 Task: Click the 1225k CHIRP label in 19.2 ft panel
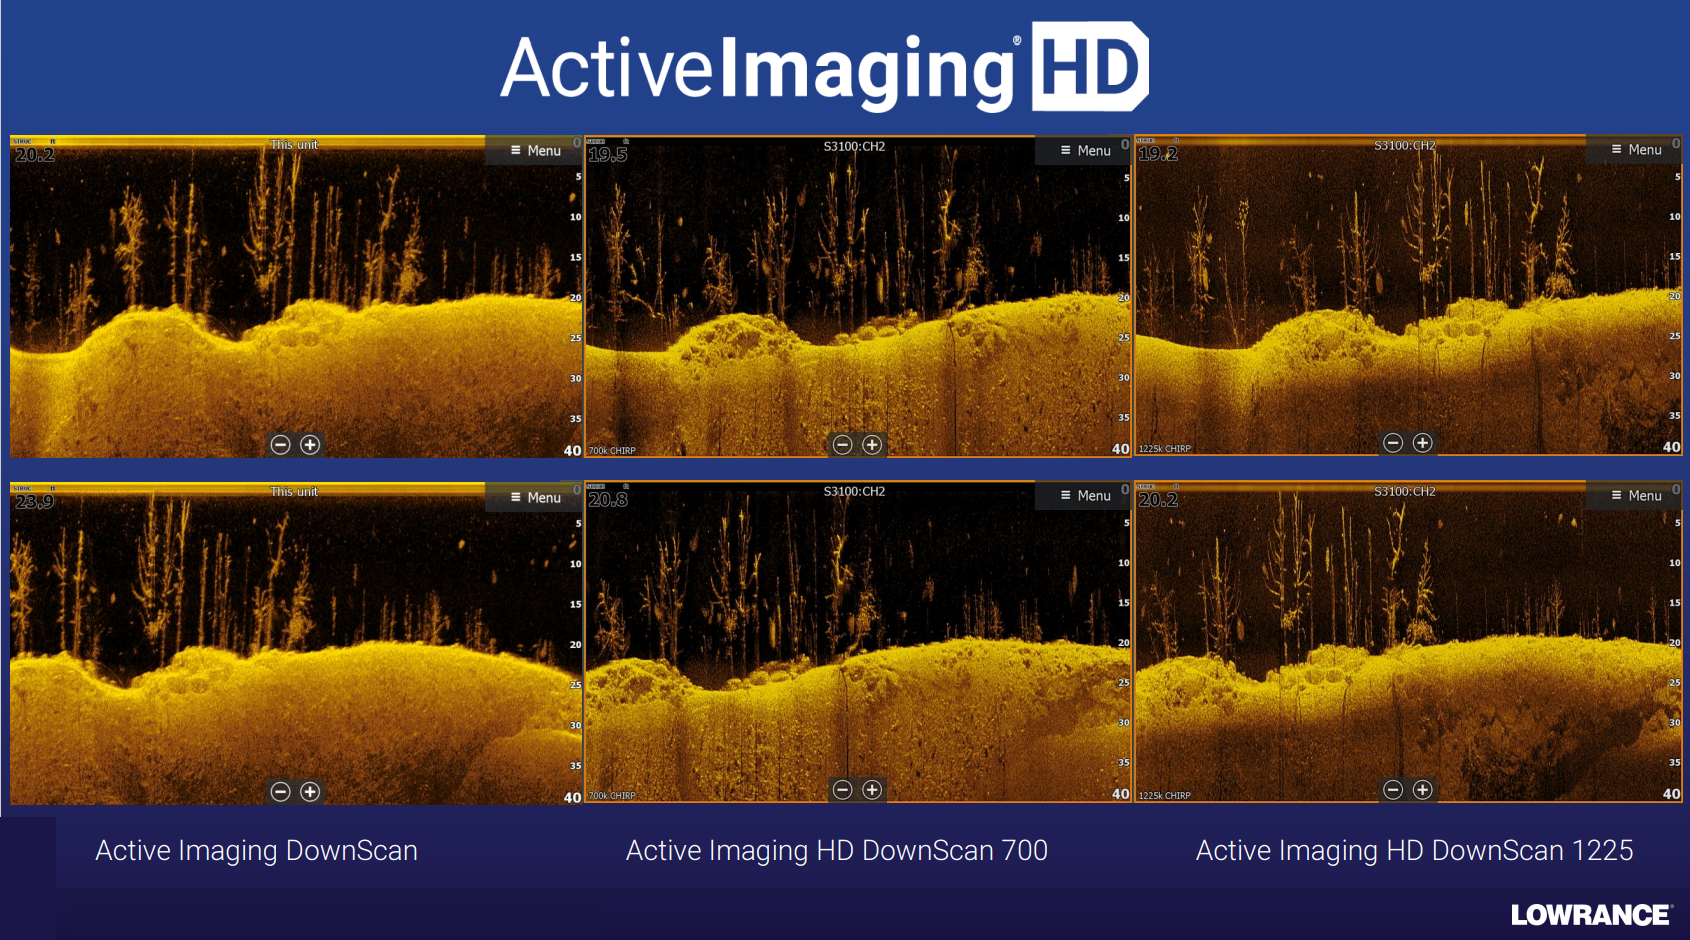pyautogui.click(x=1165, y=449)
